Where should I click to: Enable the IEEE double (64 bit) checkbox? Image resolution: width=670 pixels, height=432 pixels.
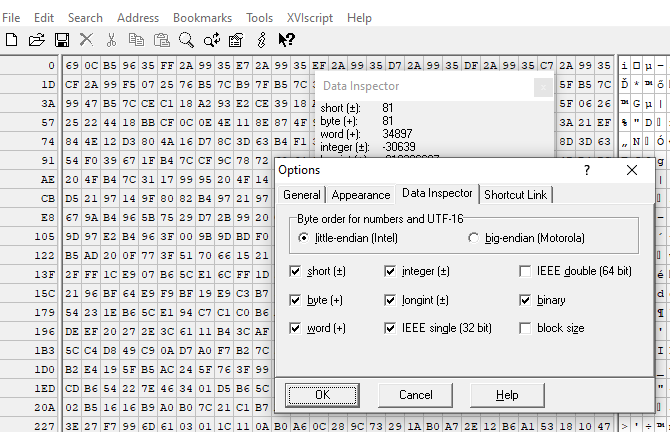click(x=525, y=271)
